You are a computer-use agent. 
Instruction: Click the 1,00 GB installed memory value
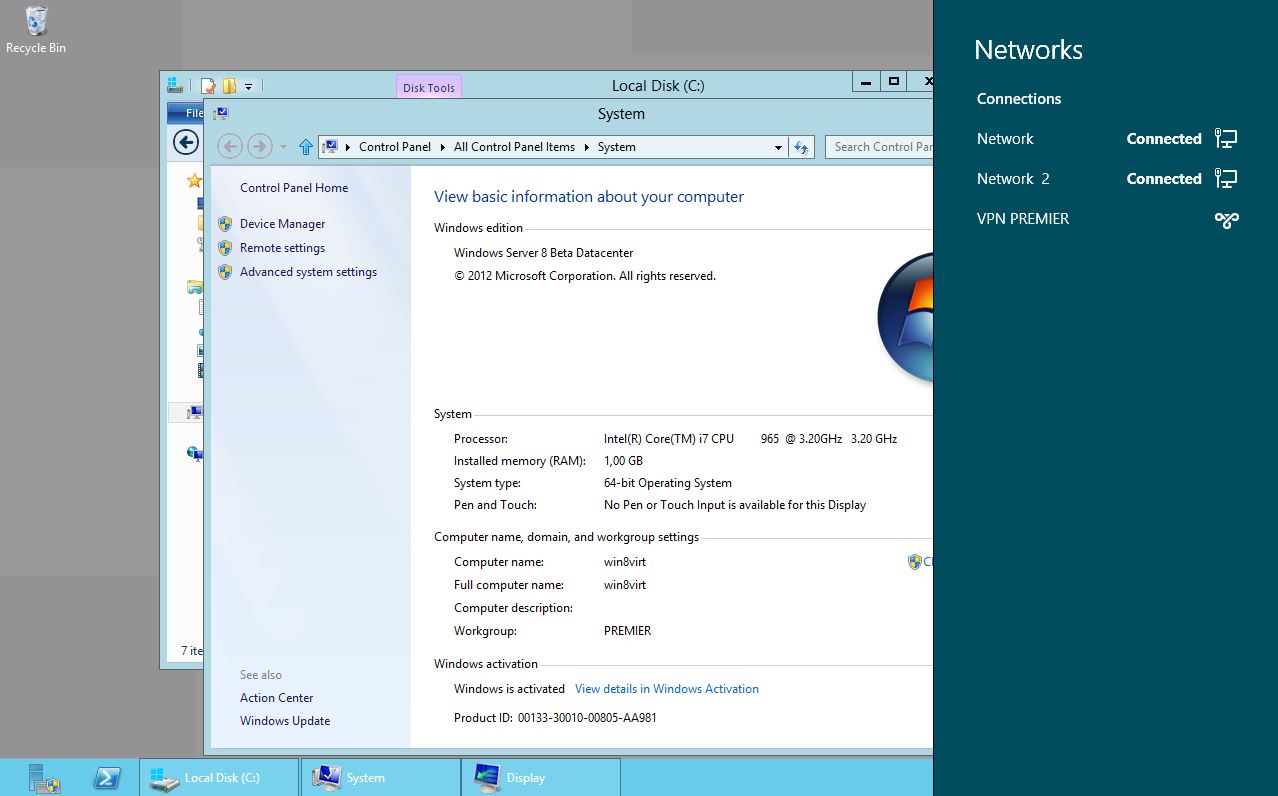point(623,461)
